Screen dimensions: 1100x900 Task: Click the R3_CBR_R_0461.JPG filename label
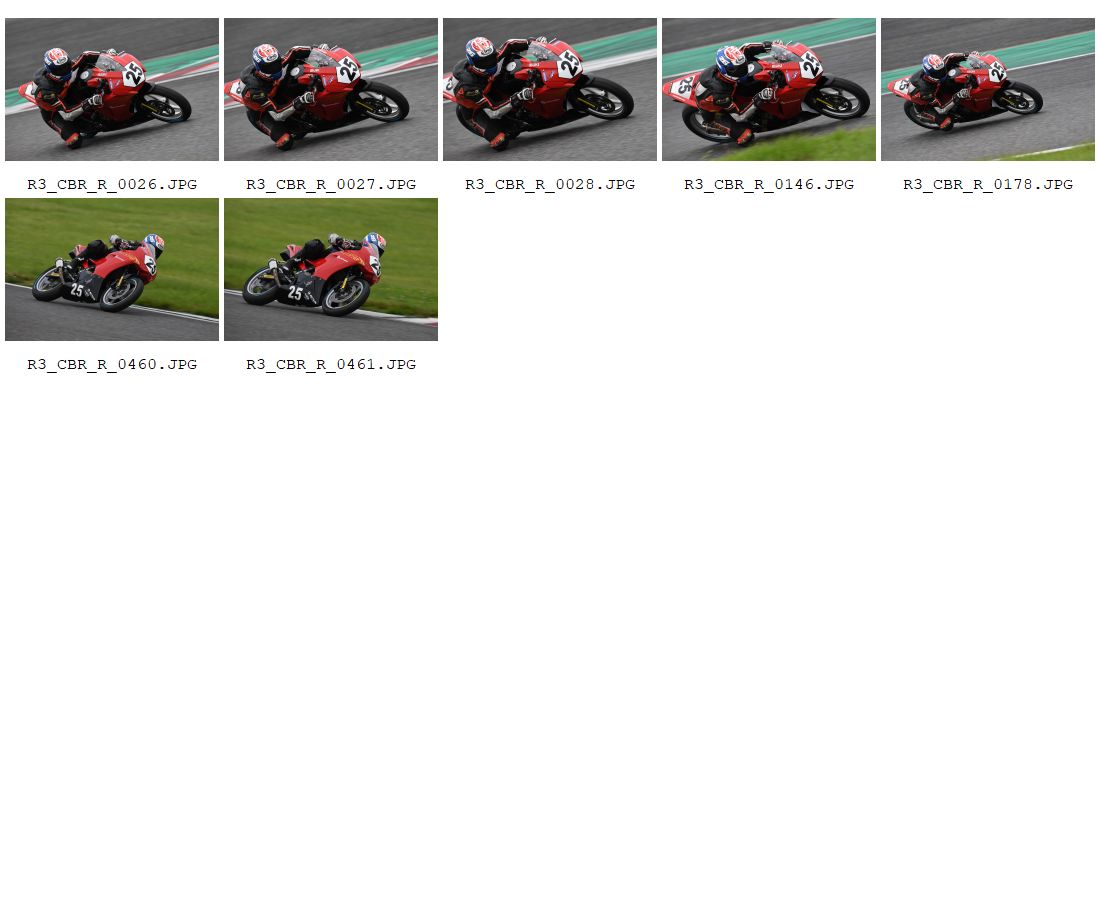point(331,364)
